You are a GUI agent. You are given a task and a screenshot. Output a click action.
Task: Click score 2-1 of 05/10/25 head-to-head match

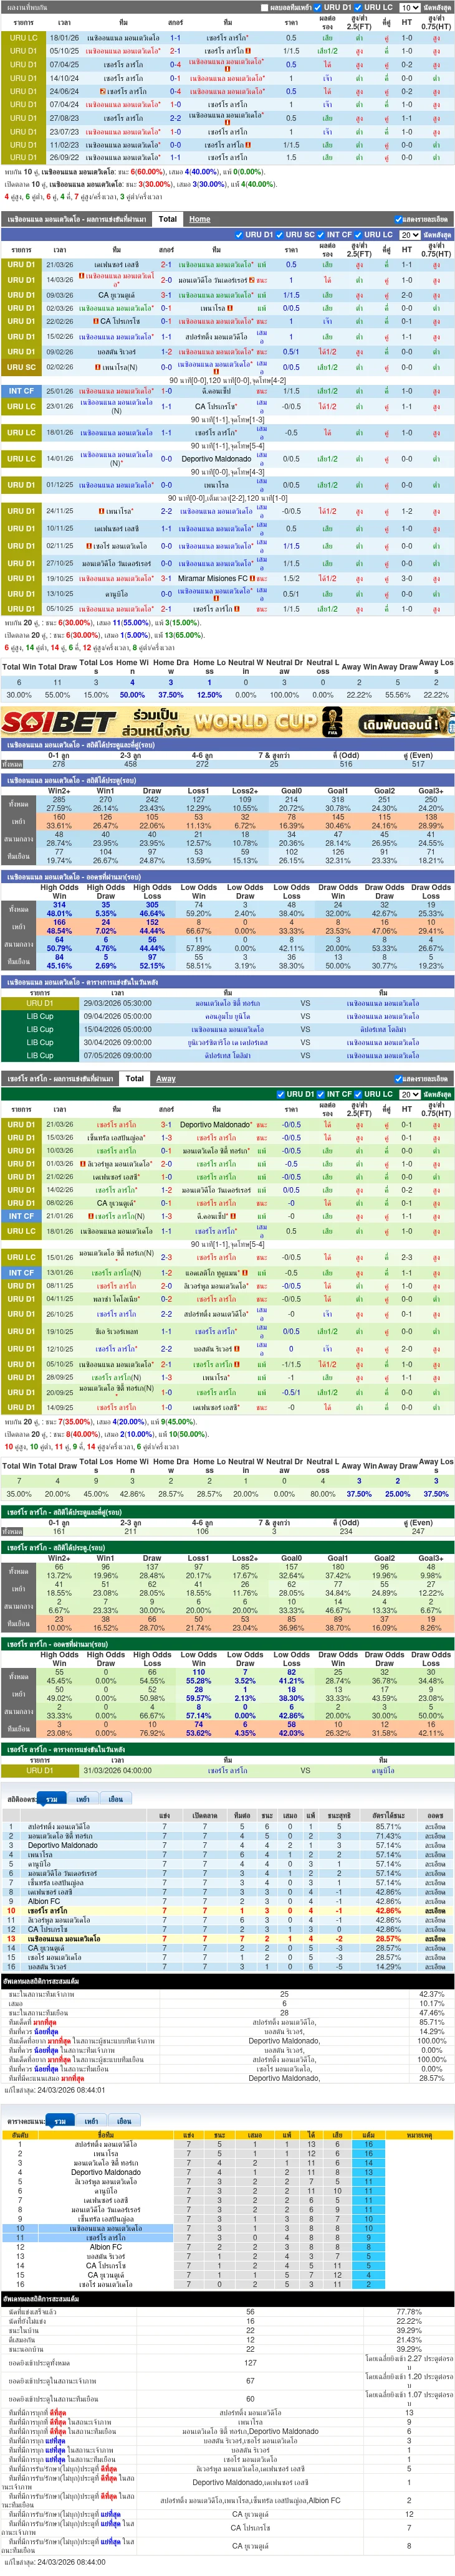click(x=175, y=51)
